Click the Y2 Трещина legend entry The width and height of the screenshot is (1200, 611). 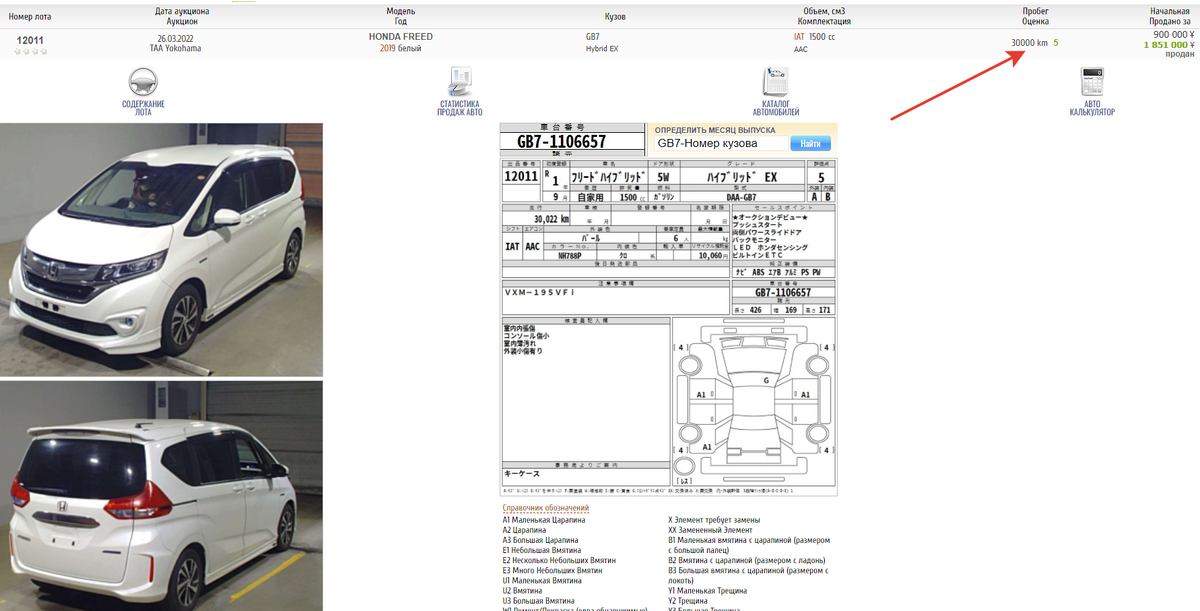click(x=688, y=601)
